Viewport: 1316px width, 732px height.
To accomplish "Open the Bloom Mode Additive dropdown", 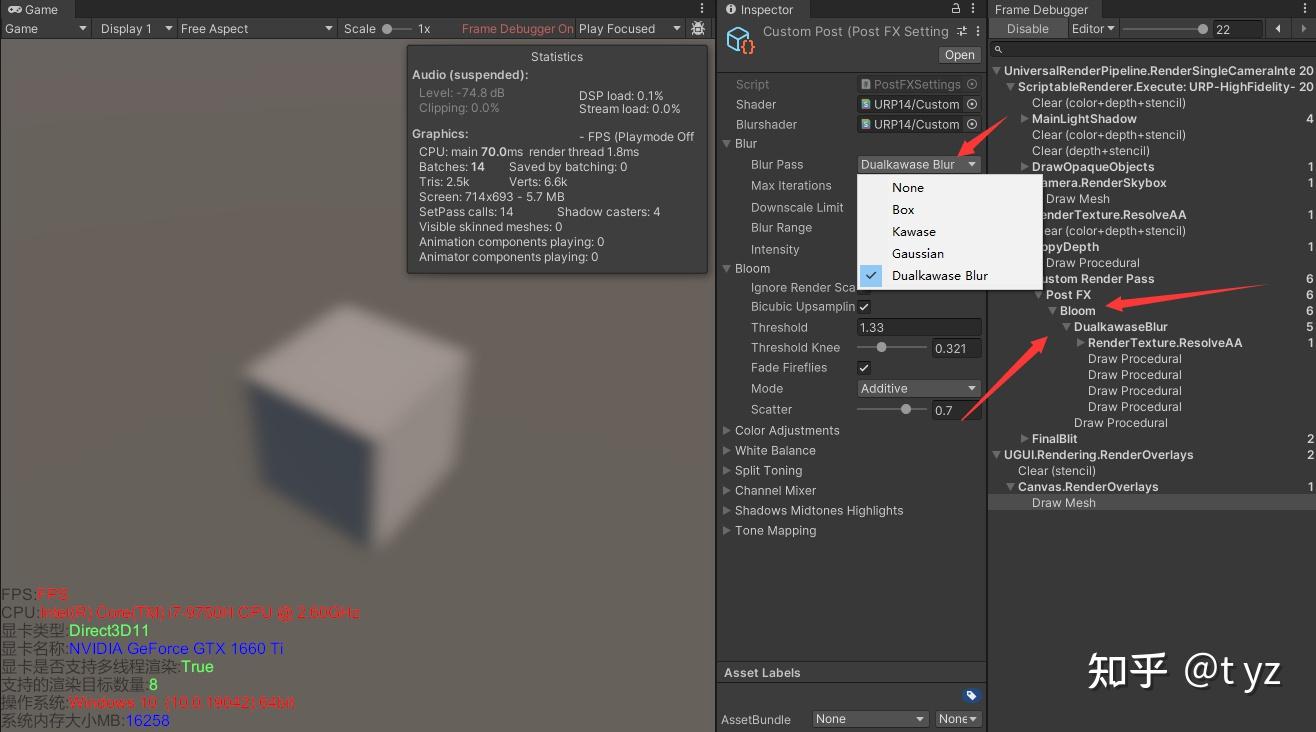I will pyautogui.click(x=917, y=388).
